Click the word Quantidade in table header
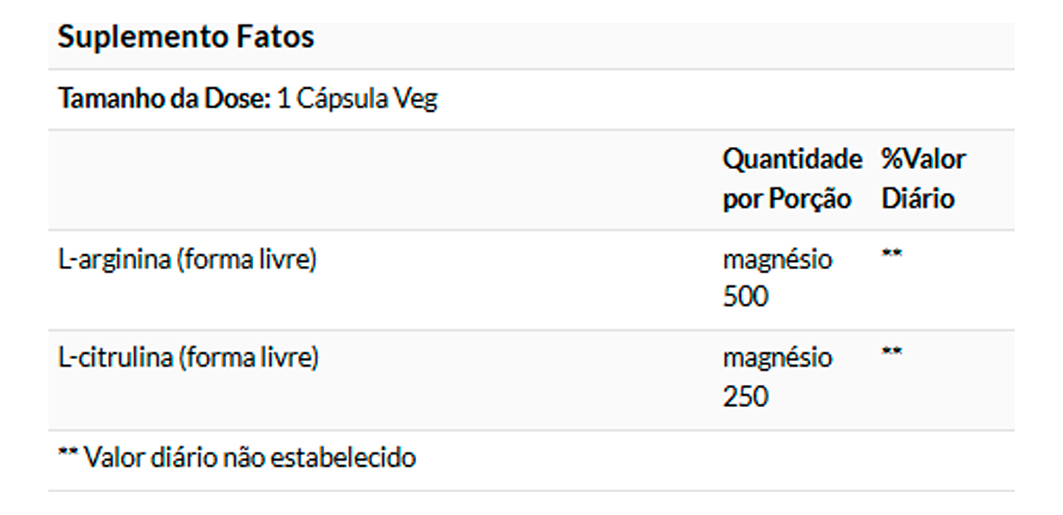 coord(791,159)
